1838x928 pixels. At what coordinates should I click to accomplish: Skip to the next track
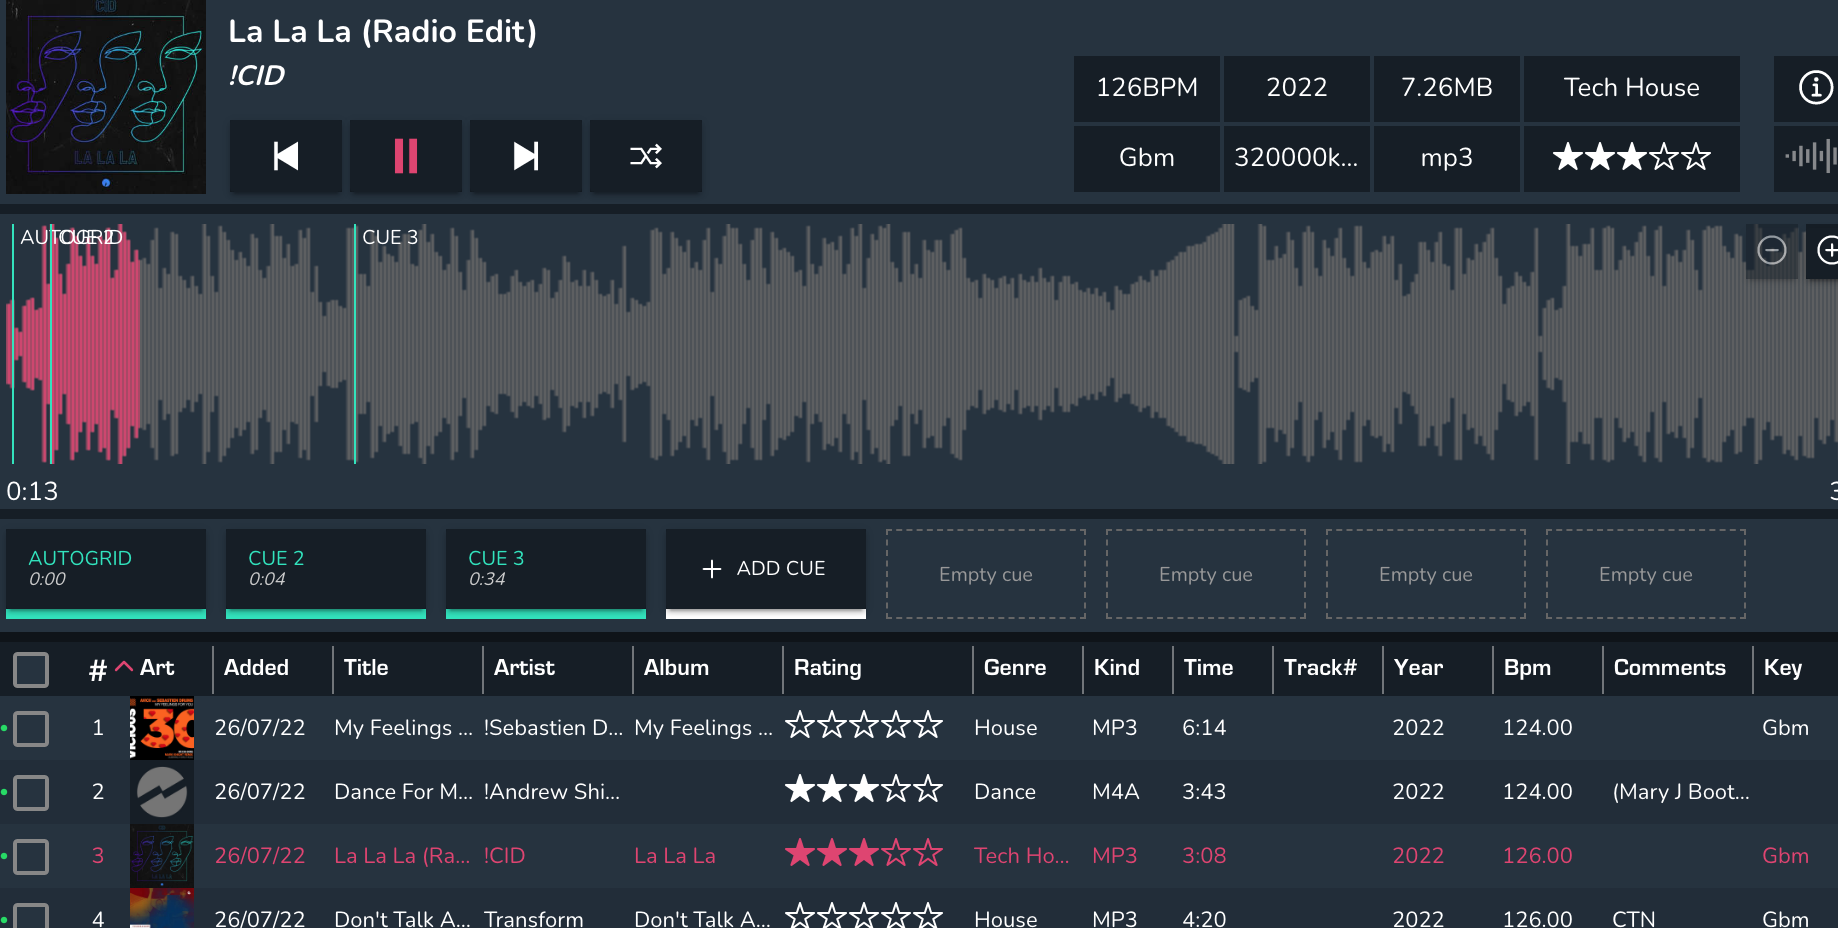click(x=526, y=156)
